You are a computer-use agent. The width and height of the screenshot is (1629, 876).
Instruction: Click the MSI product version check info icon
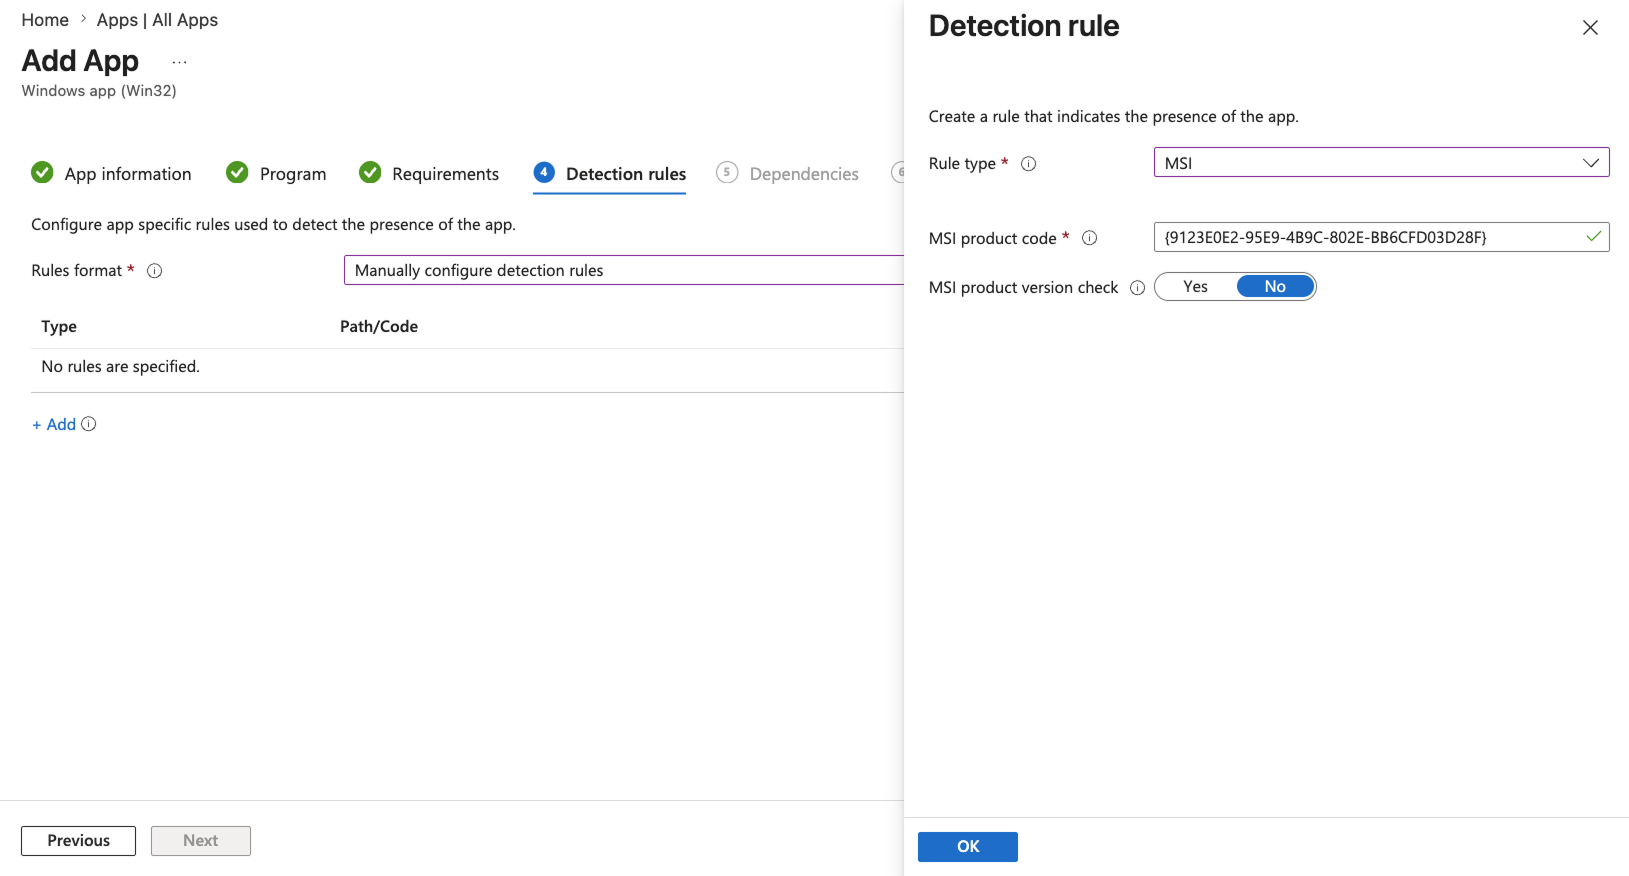[x=1137, y=288]
